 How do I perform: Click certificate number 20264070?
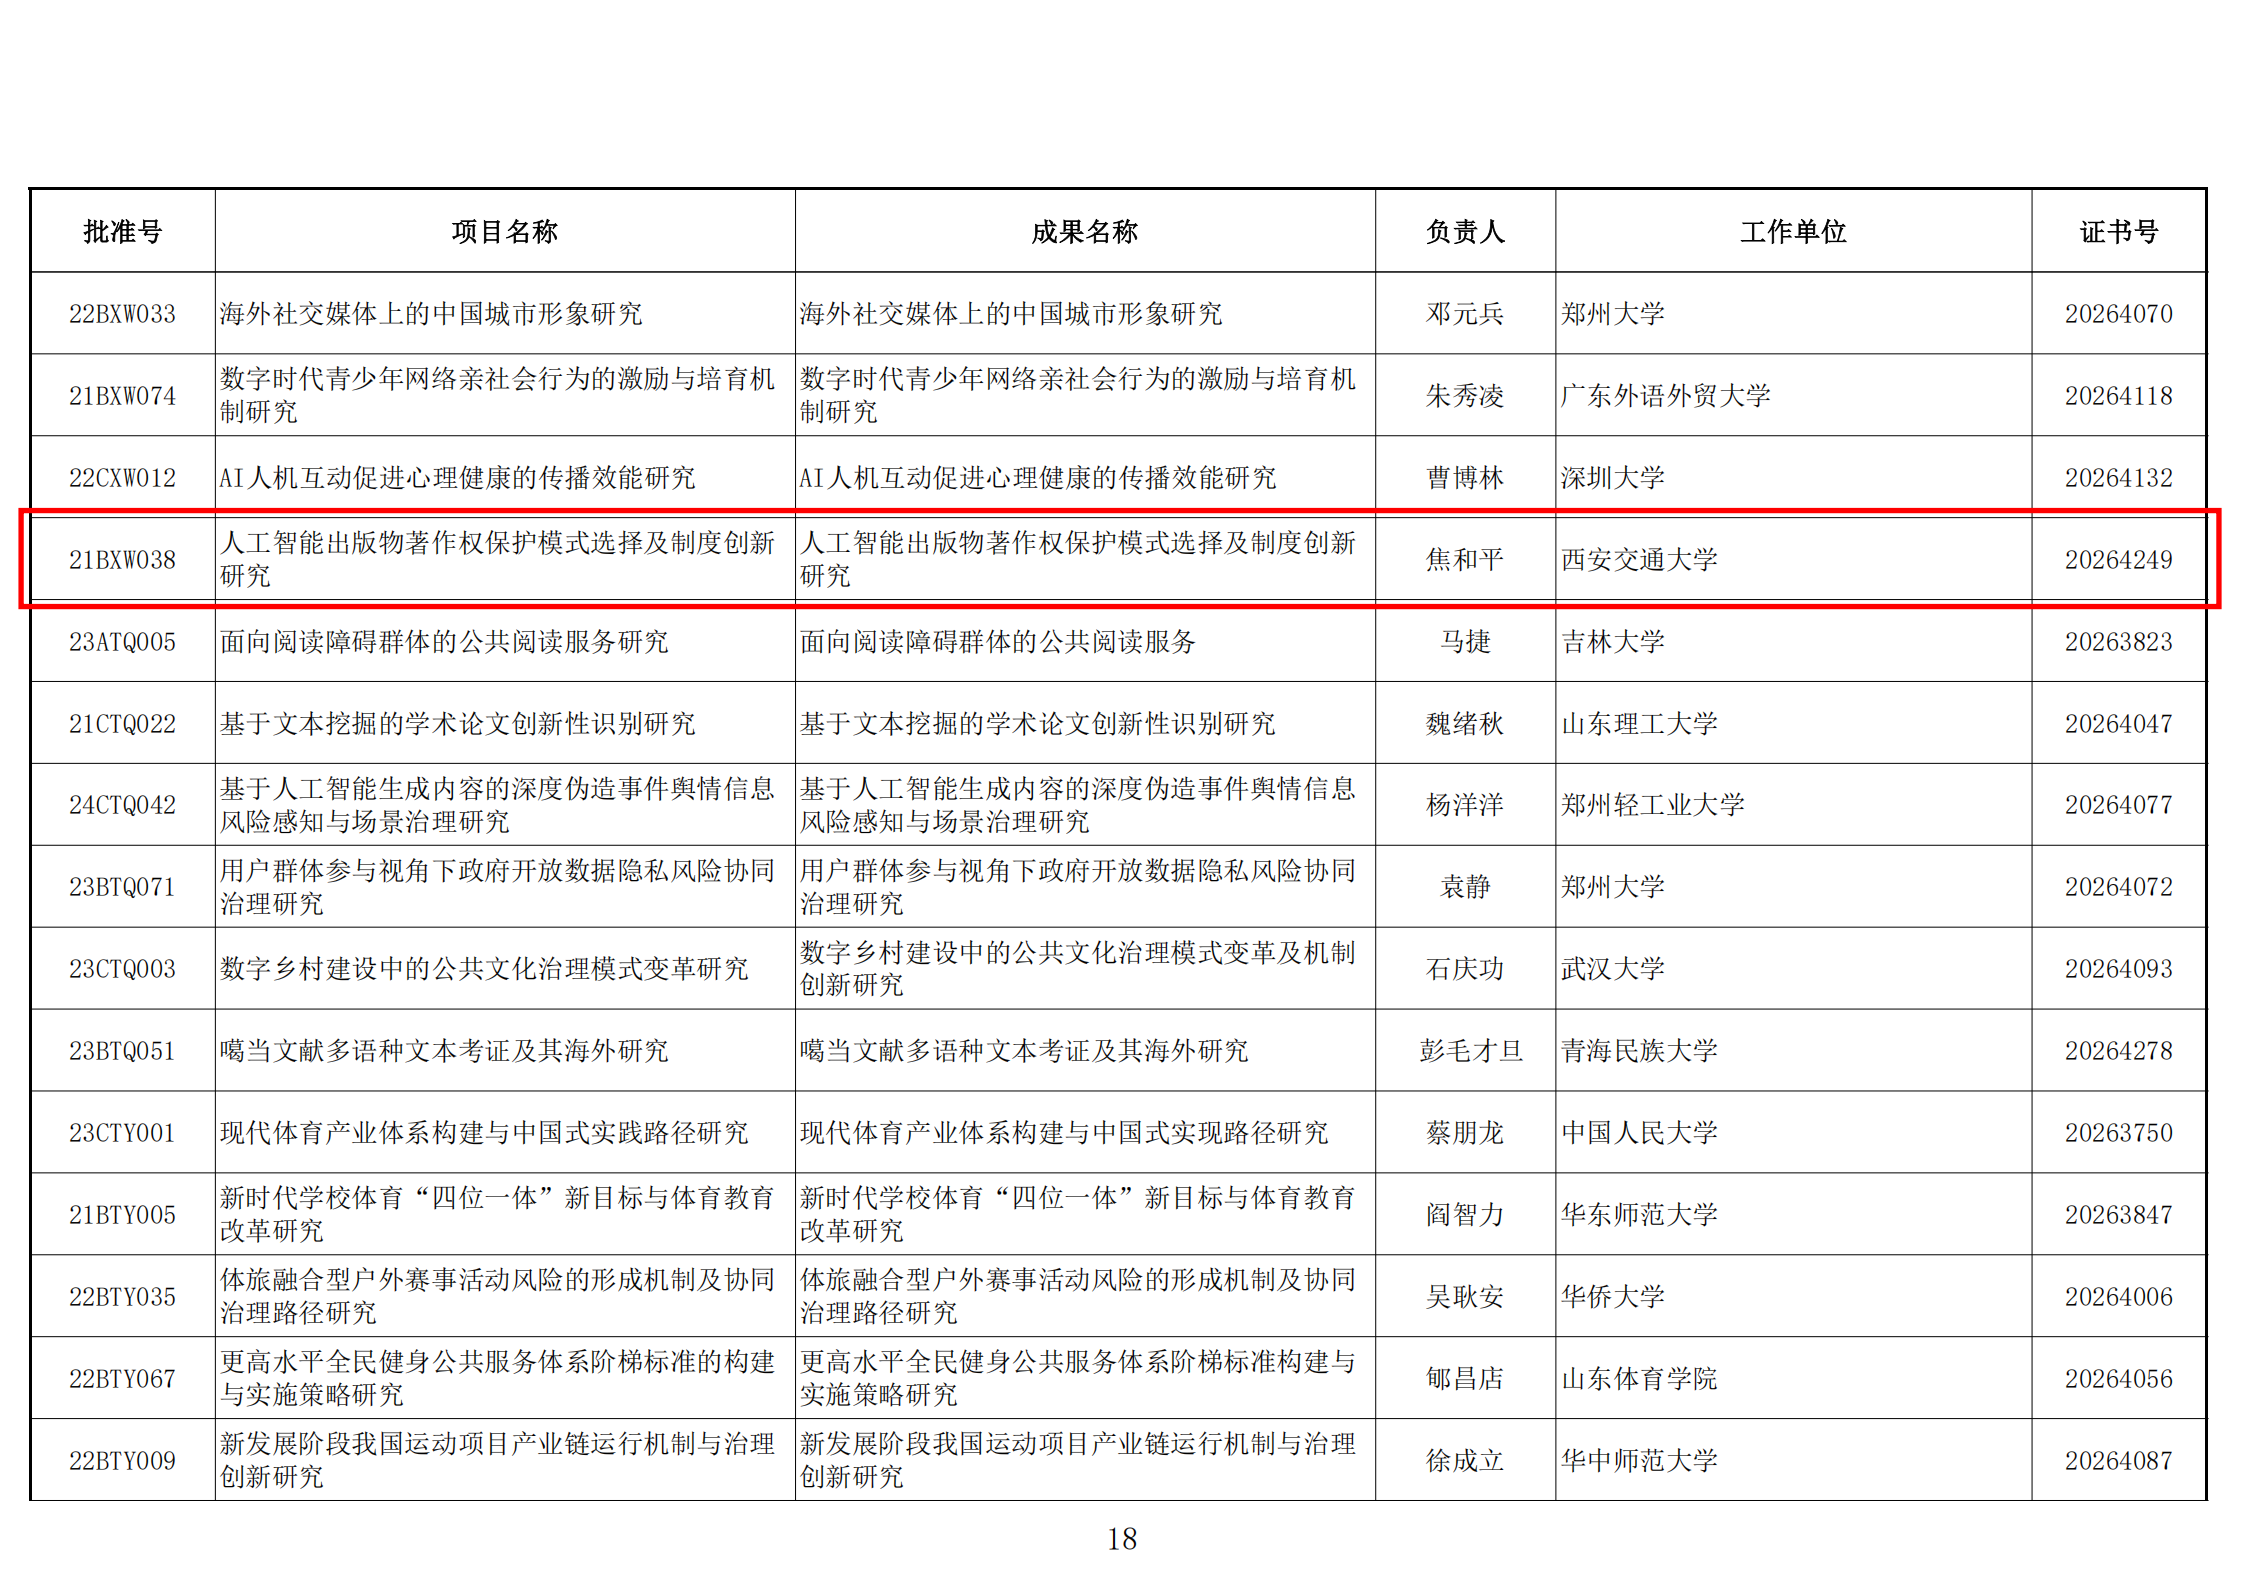pyautogui.click(x=2119, y=314)
